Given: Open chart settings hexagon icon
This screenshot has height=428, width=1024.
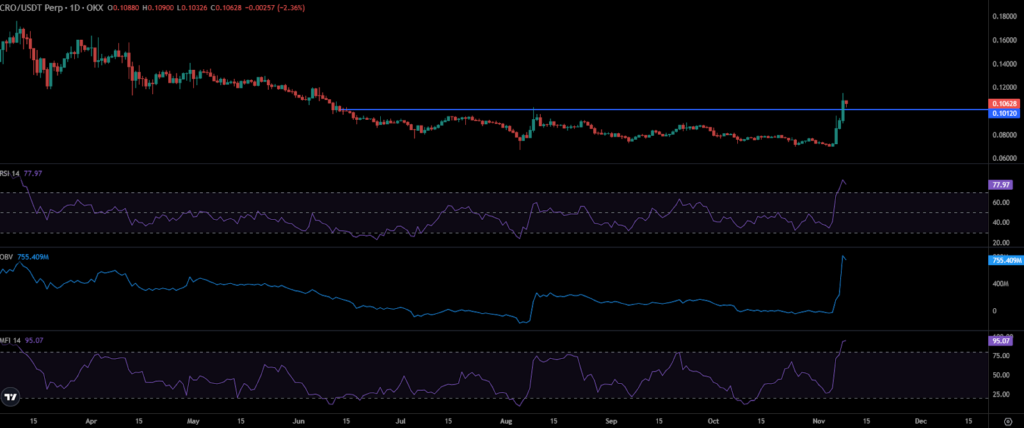Looking at the screenshot, I should pyautogui.click(x=1008, y=421).
